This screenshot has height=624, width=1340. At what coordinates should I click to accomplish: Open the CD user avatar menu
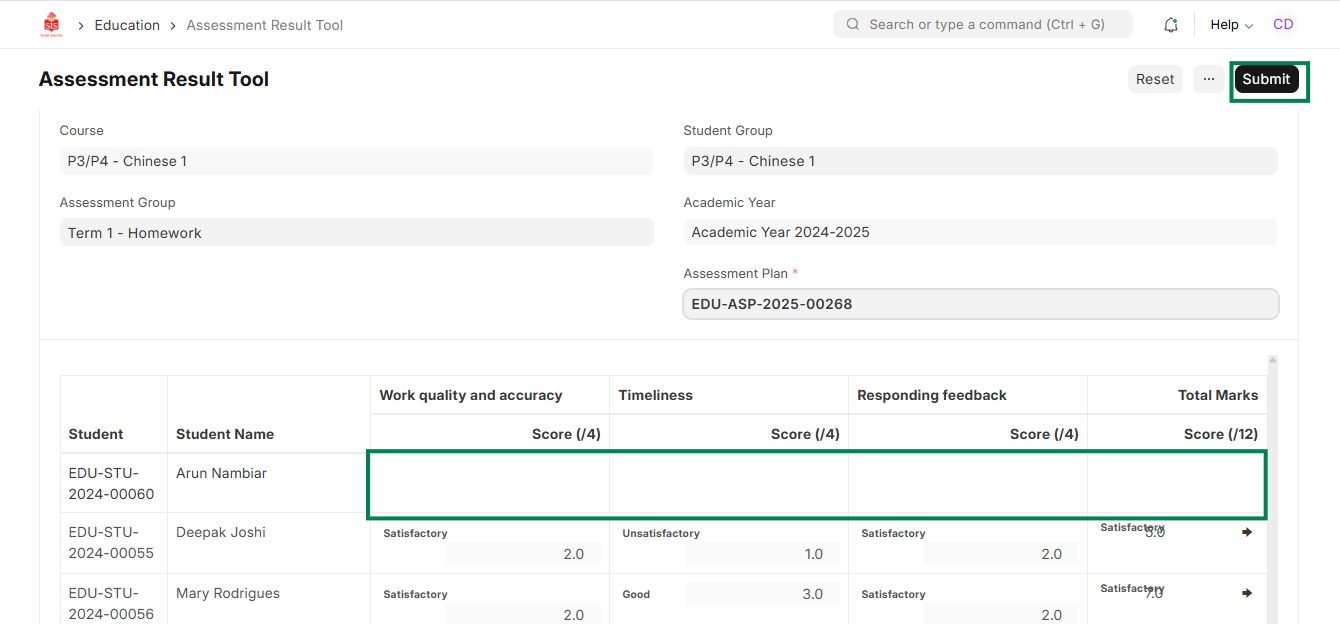1282,25
